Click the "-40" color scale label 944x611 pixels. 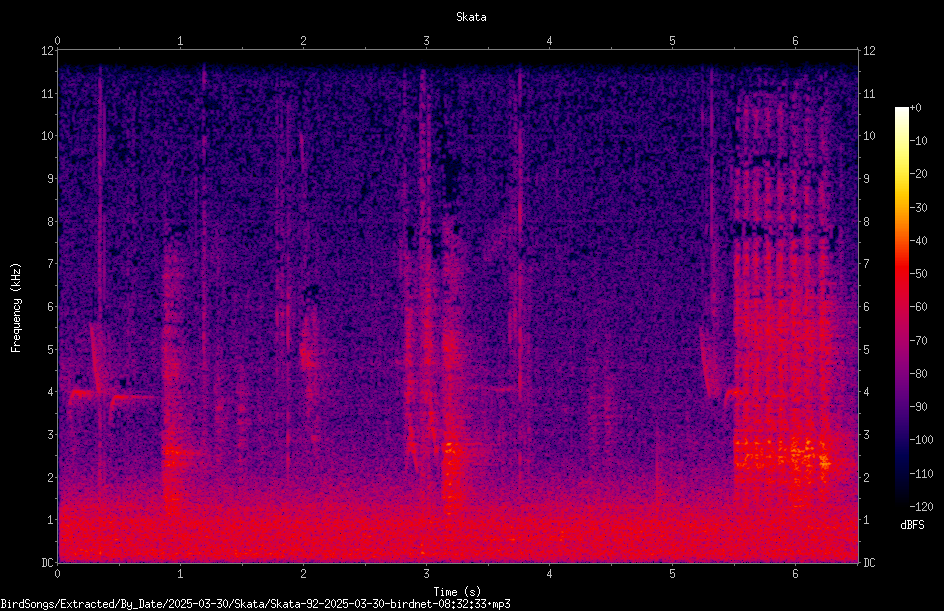918,241
